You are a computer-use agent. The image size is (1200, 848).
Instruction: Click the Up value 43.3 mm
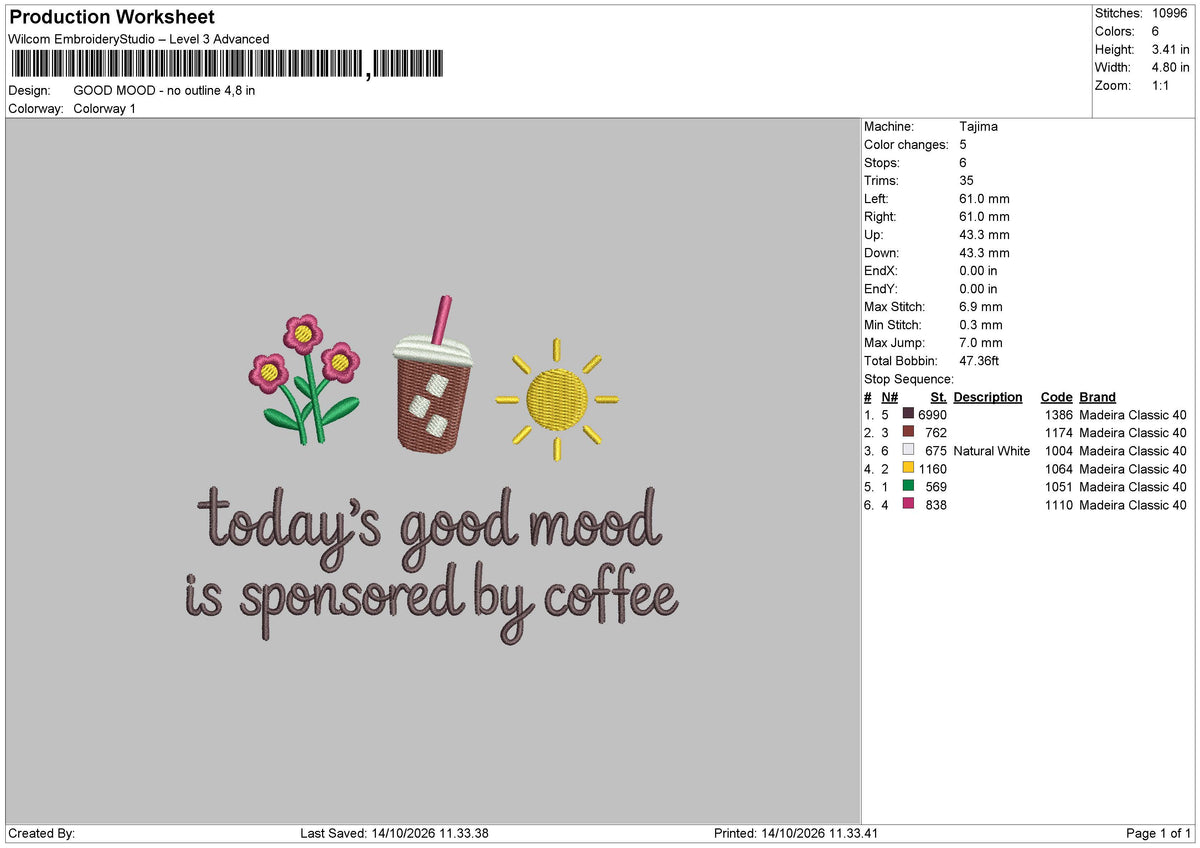(x=984, y=234)
